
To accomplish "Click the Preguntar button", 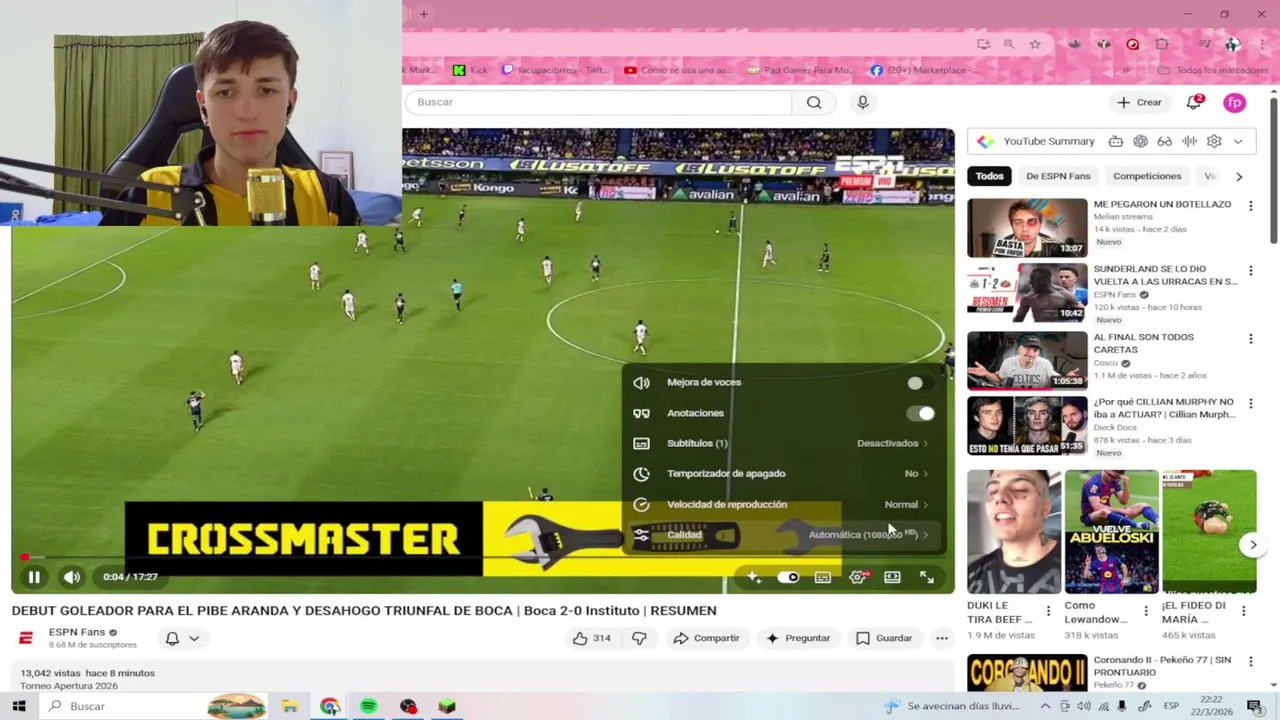I will click(x=798, y=638).
